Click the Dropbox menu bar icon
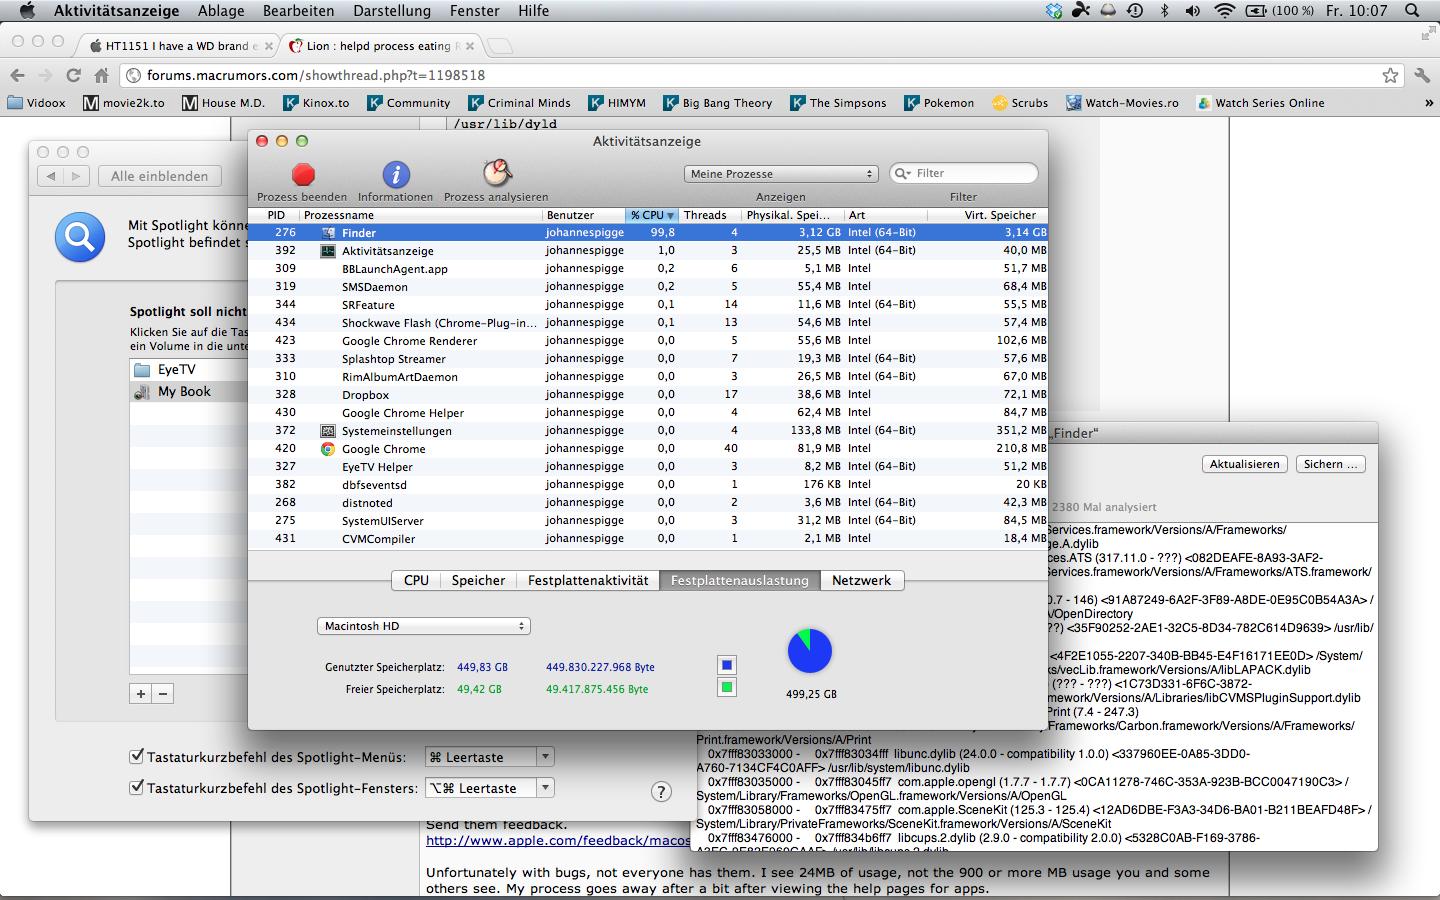 (x=1054, y=11)
